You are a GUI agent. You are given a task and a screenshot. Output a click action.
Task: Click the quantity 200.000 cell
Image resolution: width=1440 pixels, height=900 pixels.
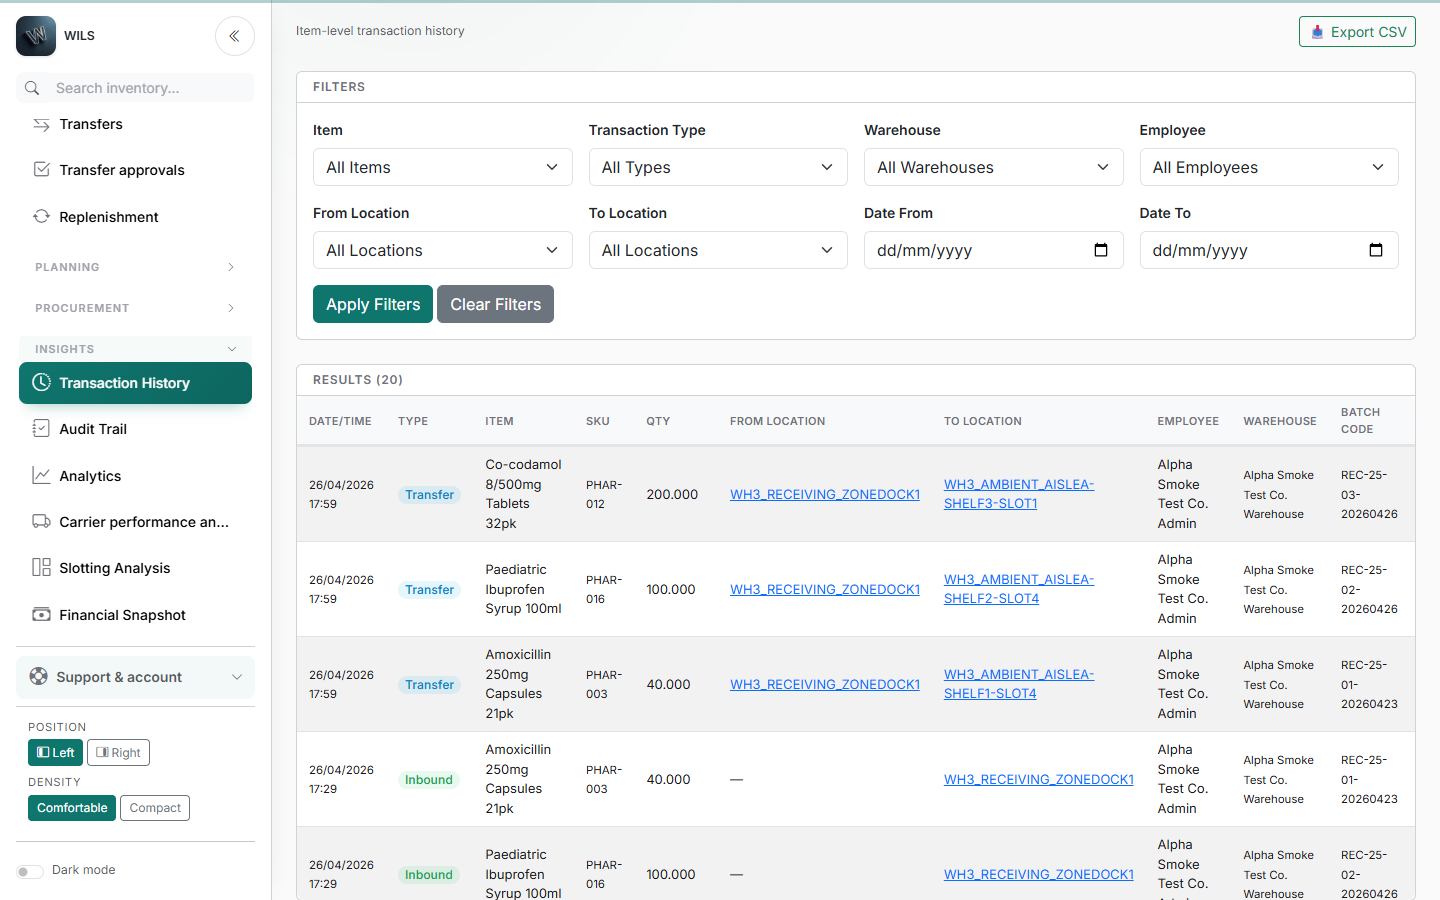click(672, 494)
